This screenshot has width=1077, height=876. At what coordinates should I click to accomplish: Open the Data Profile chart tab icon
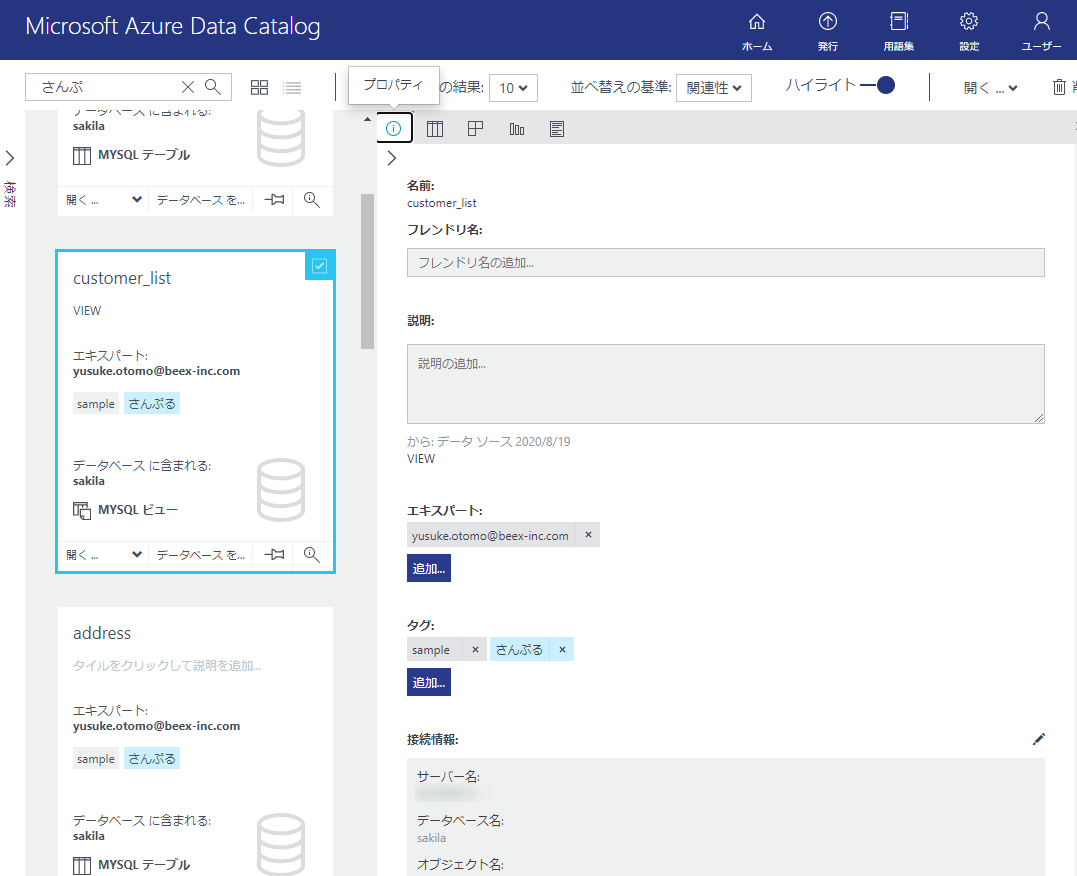(517, 128)
